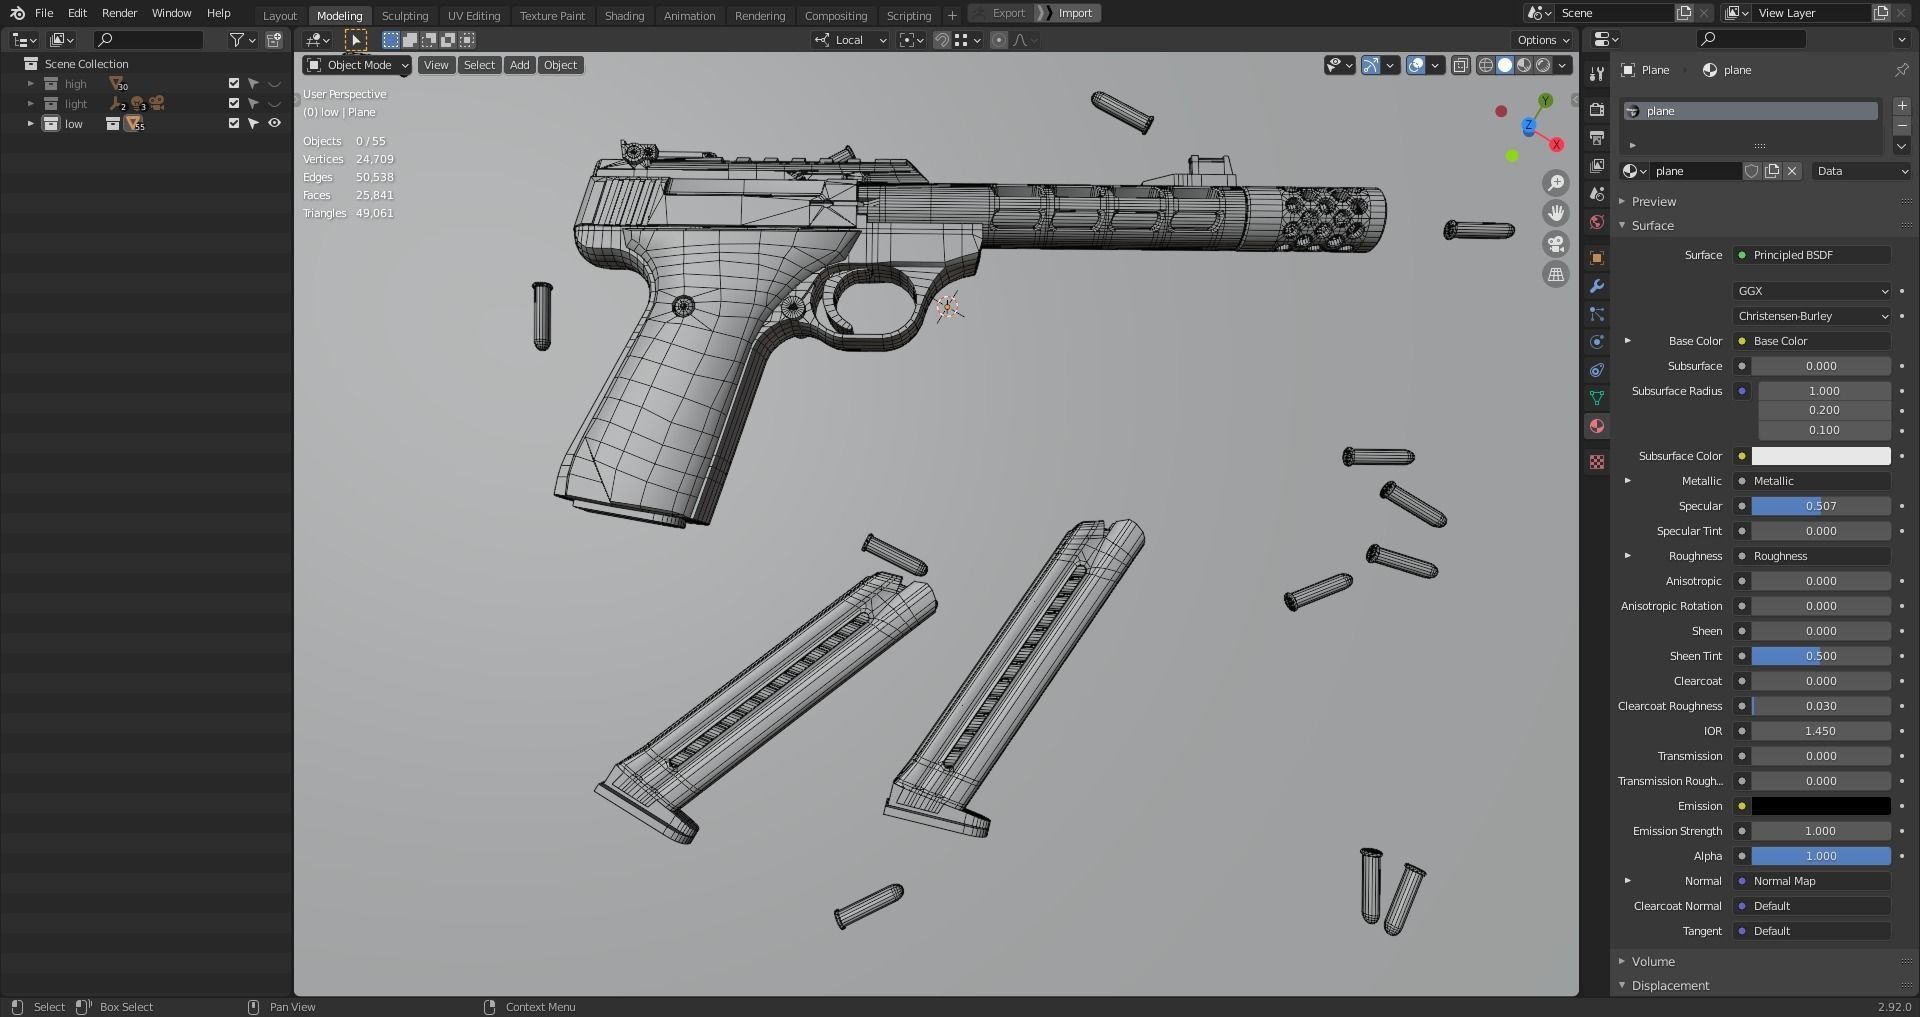Remove the selected material slot
This screenshot has height=1017, width=1920.
[x=1902, y=126]
